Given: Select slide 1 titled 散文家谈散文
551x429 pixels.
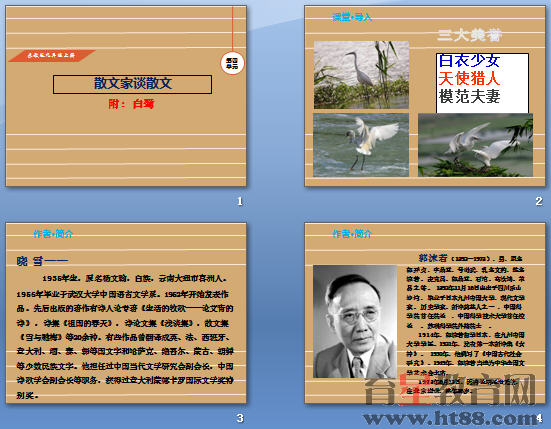Looking at the screenshot, I should 126,96.
